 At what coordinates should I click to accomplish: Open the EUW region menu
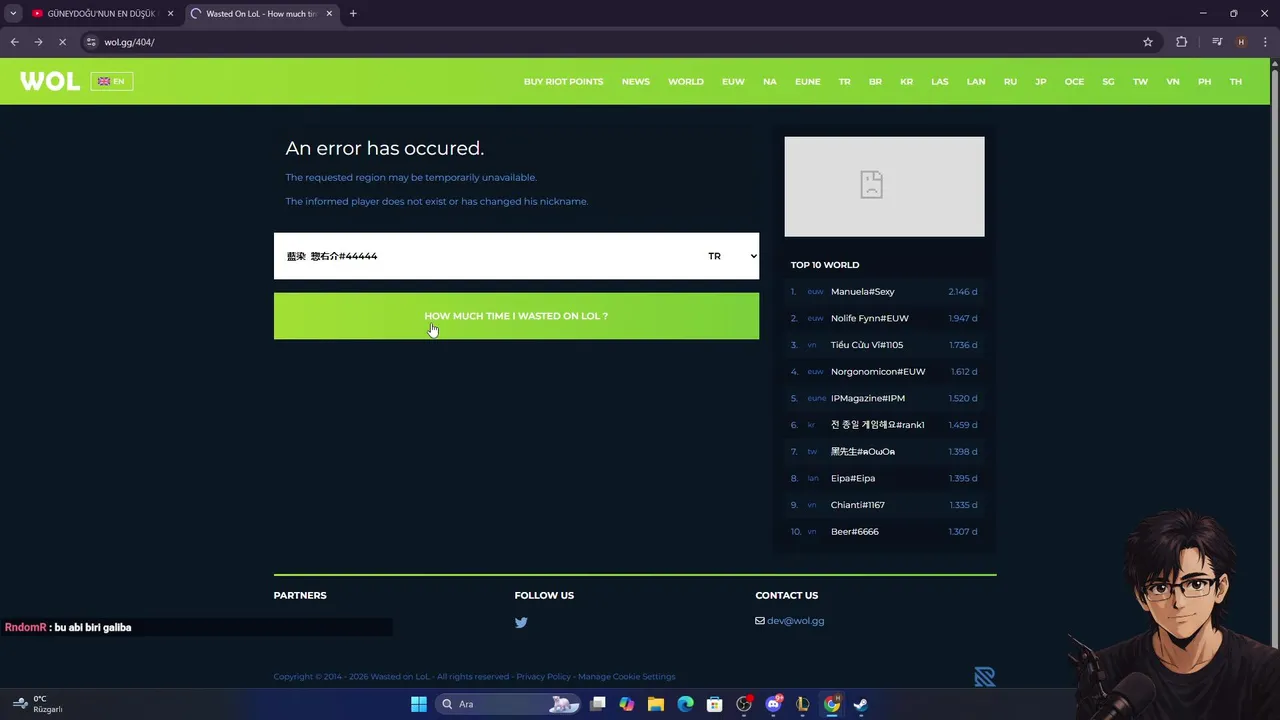pyautogui.click(x=733, y=82)
